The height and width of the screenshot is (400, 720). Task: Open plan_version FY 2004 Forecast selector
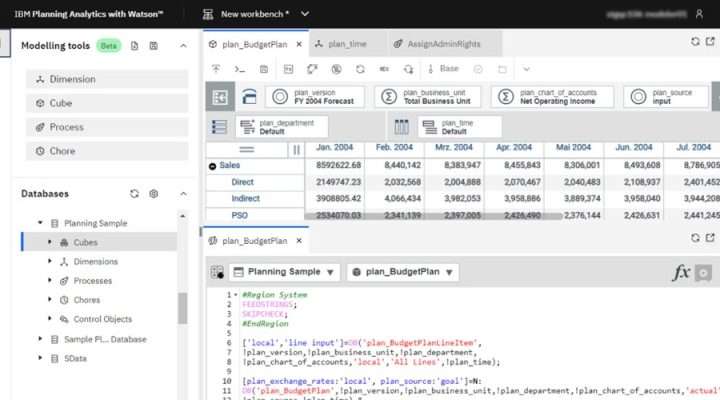tap(315, 97)
